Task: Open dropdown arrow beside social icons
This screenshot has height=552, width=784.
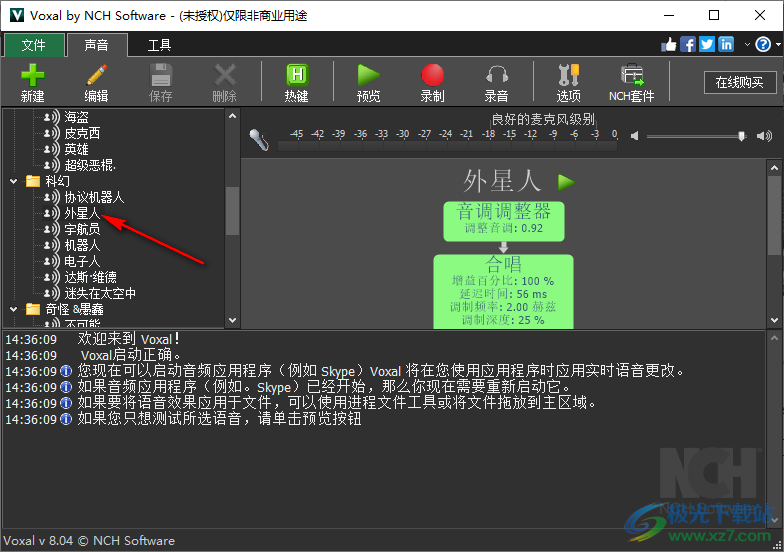Action: [747, 44]
